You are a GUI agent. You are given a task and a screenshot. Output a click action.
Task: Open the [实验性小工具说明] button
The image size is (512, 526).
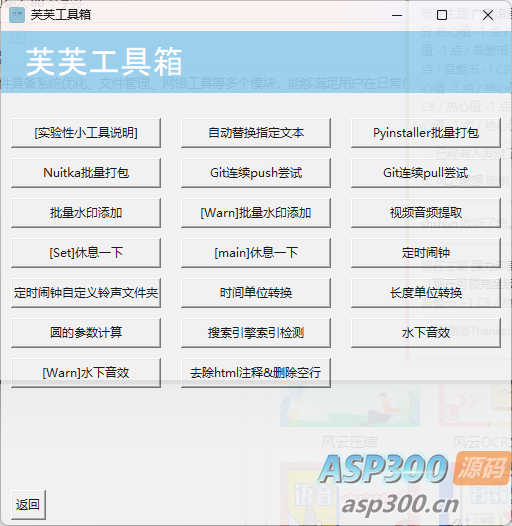(x=86, y=133)
